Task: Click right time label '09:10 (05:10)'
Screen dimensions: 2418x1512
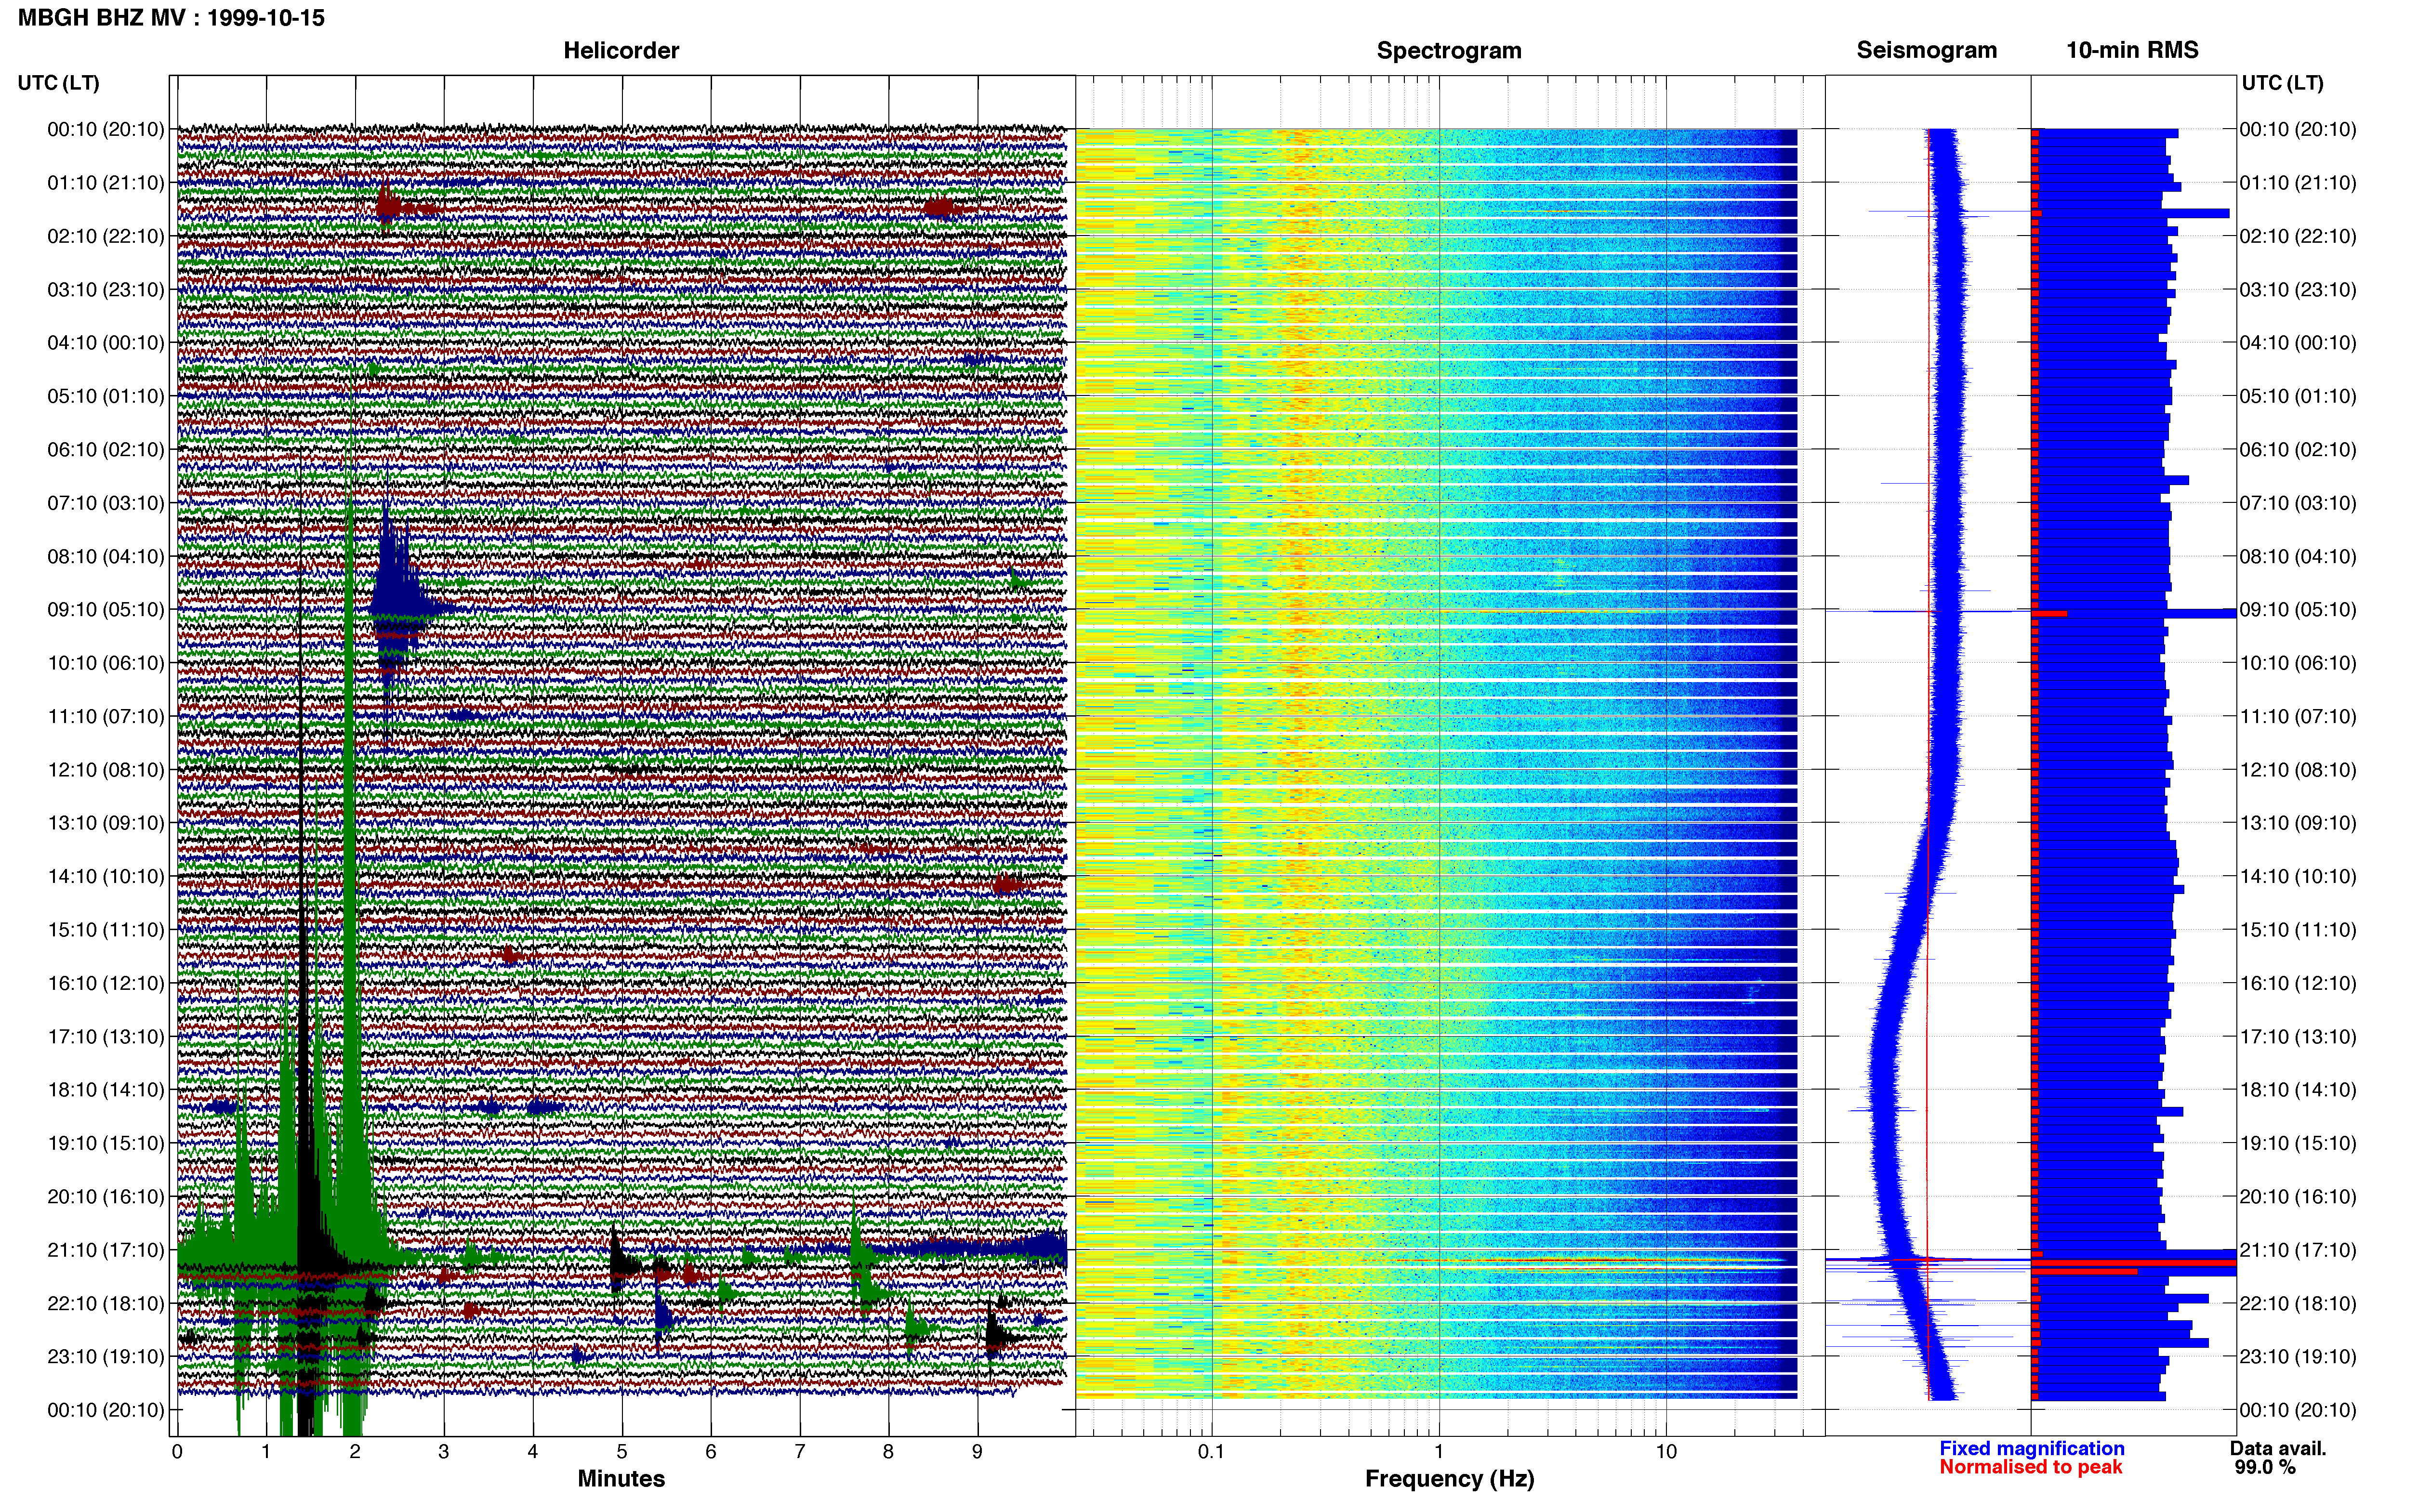Action: (x=2298, y=609)
